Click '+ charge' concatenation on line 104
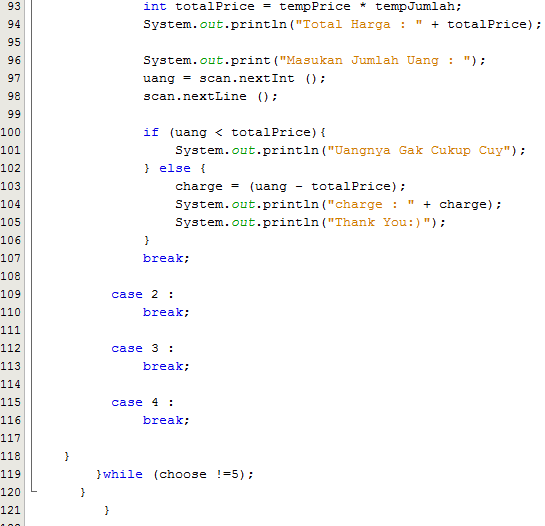 coord(455,204)
